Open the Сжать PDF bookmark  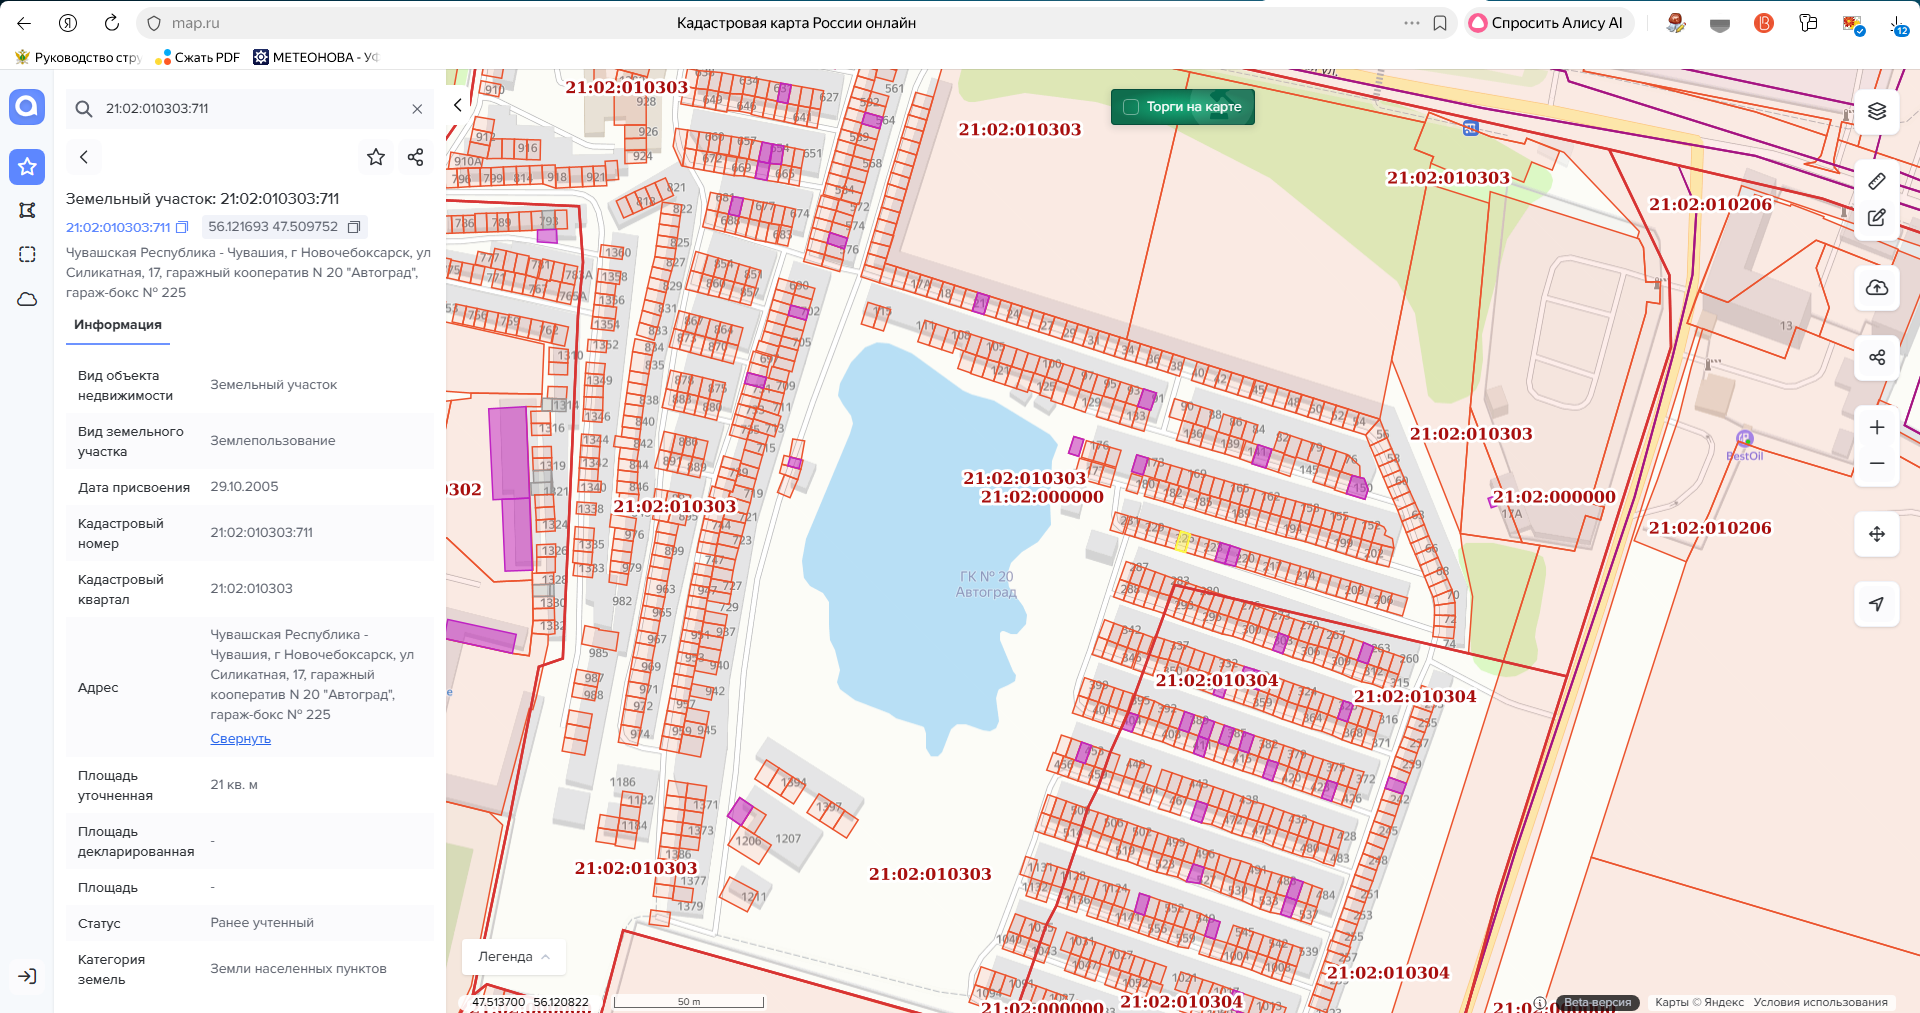click(198, 57)
